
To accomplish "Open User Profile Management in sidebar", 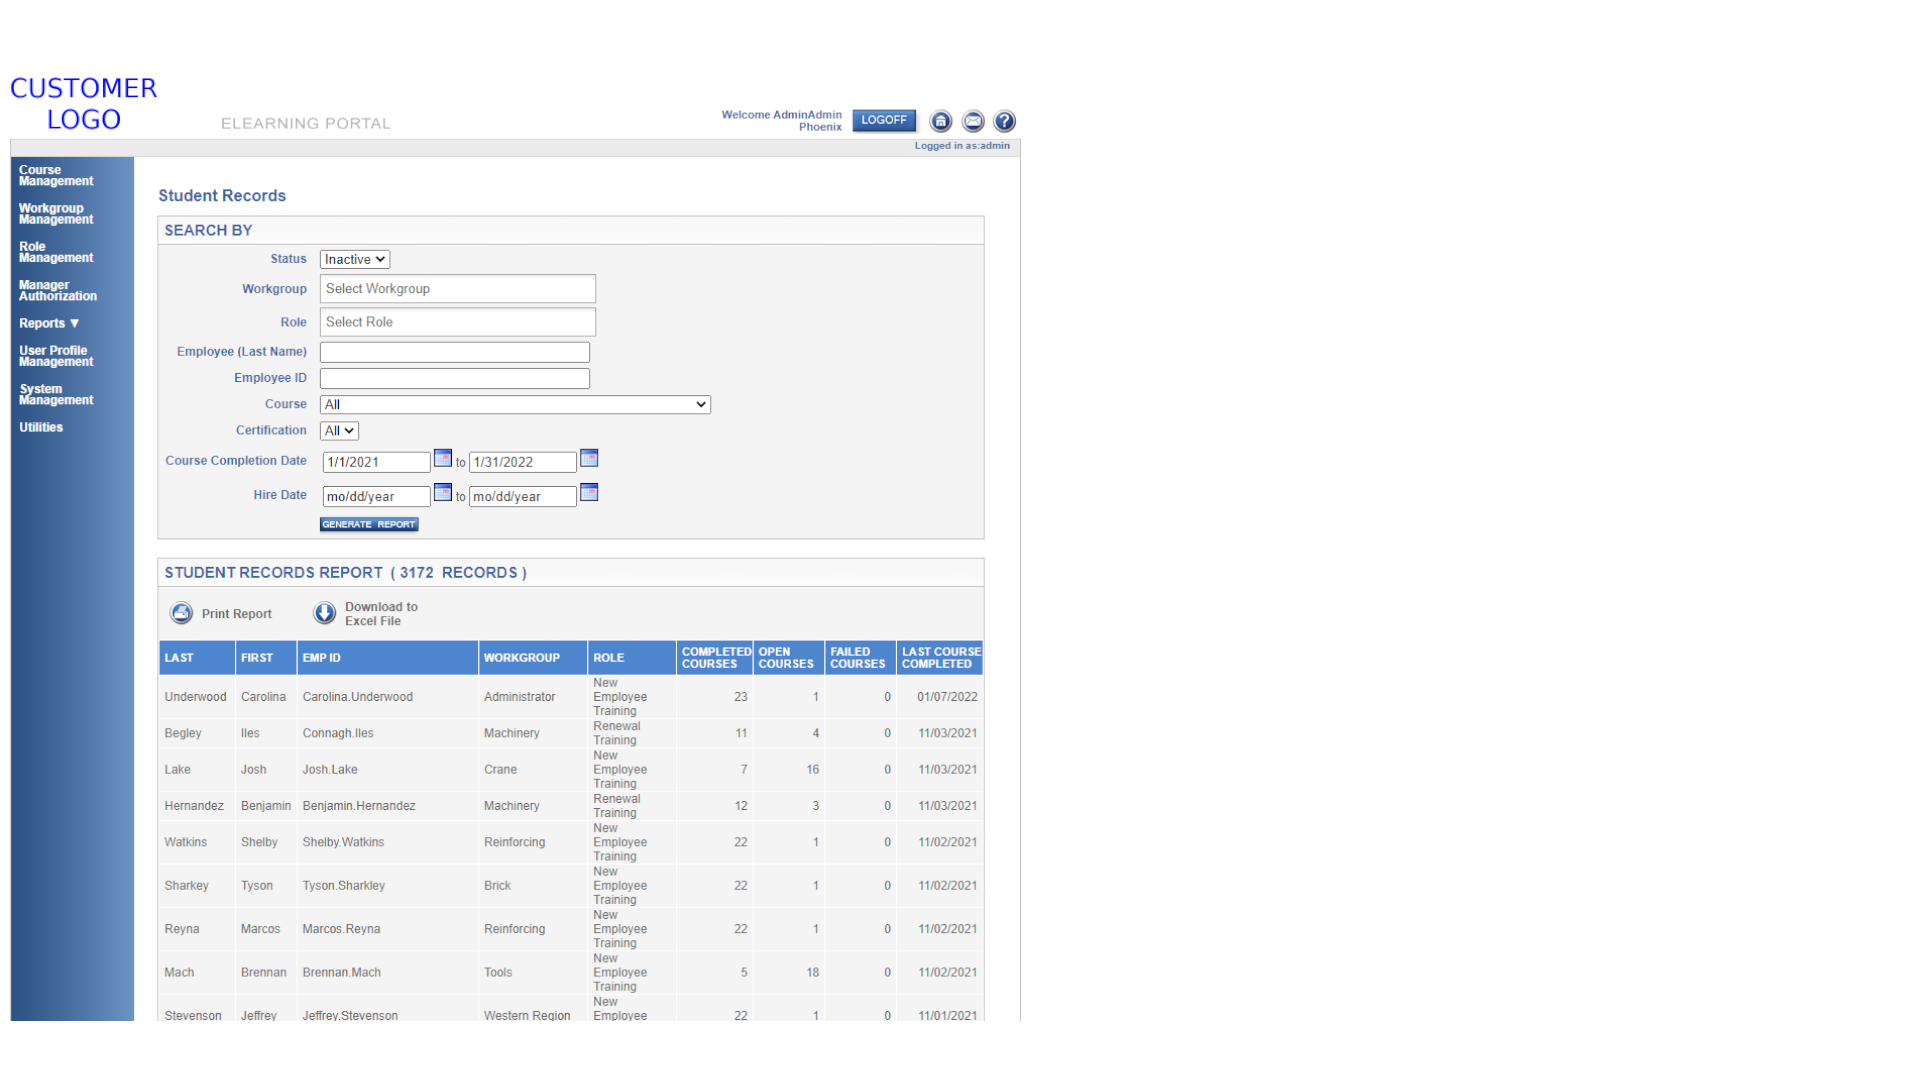I will coord(56,356).
